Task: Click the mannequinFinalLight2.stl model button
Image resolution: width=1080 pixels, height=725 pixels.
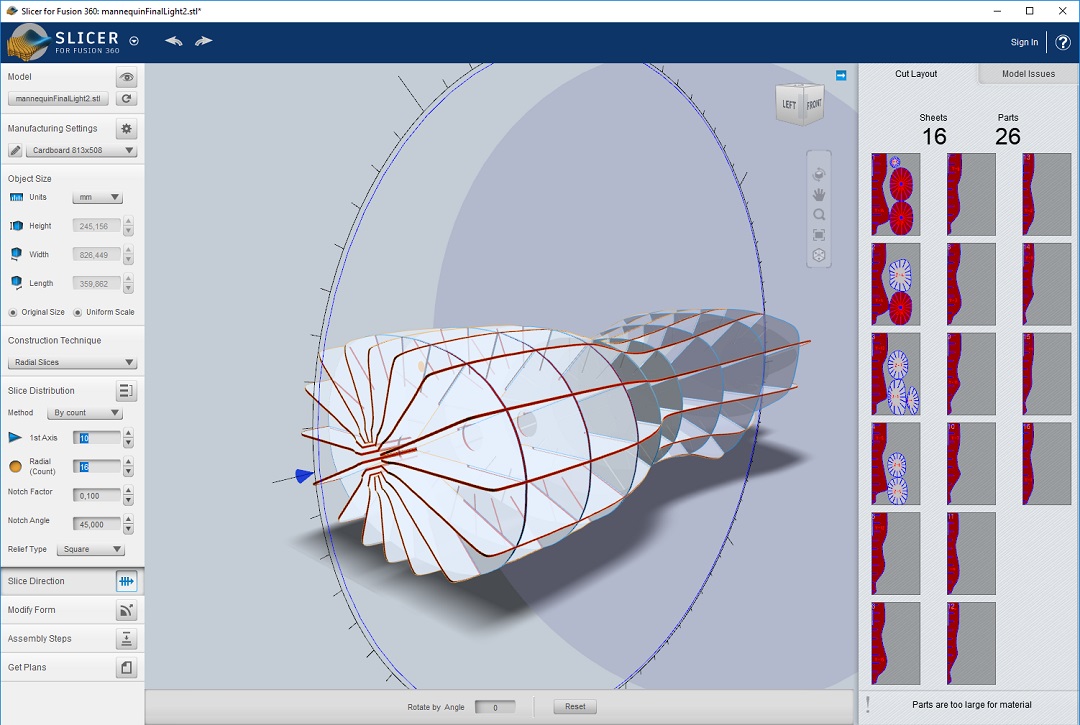Action: pyautogui.click(x=58, y=98)
